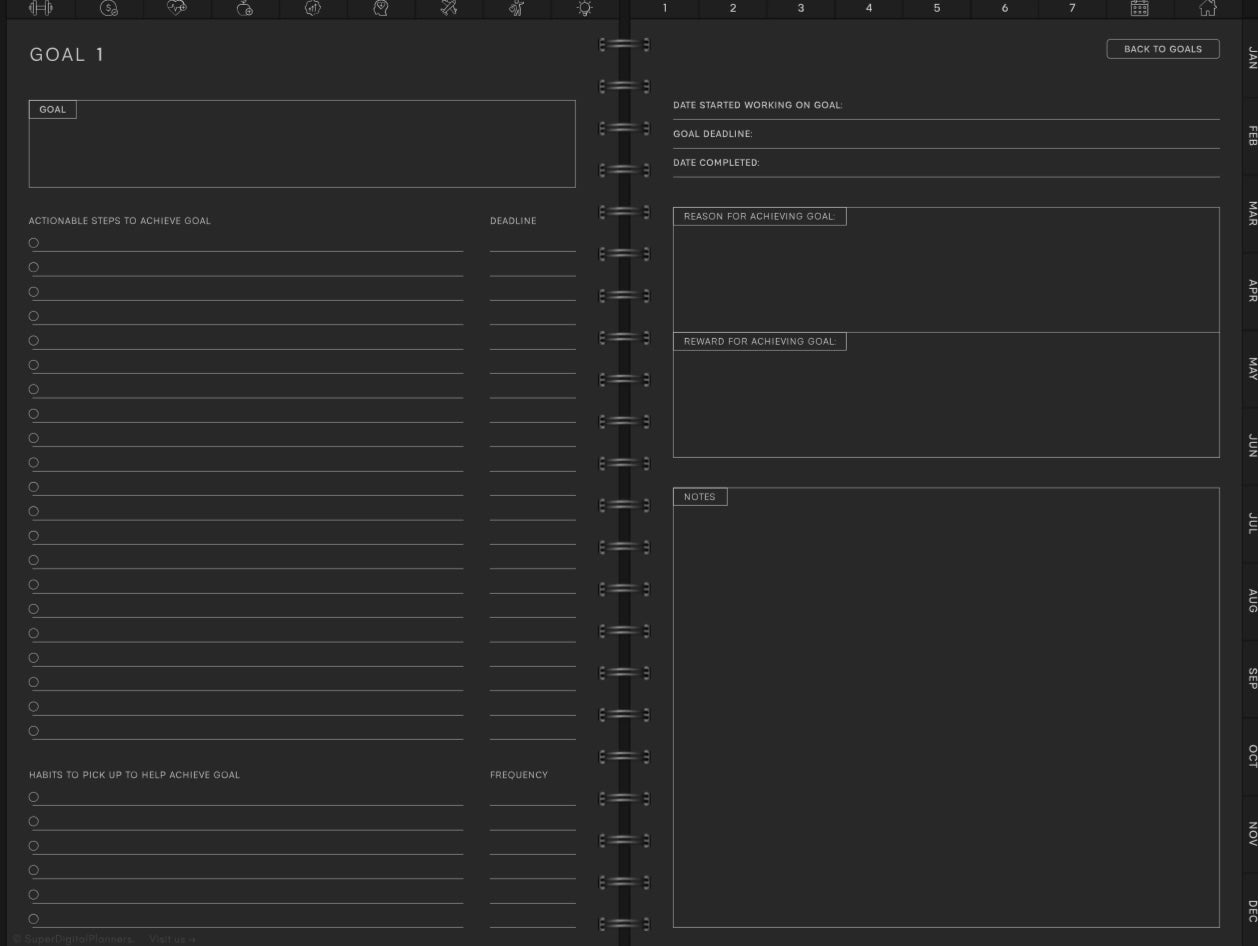Select numbered tab 7 in top bar
1258x946 pixels.
coord(1072,8)
